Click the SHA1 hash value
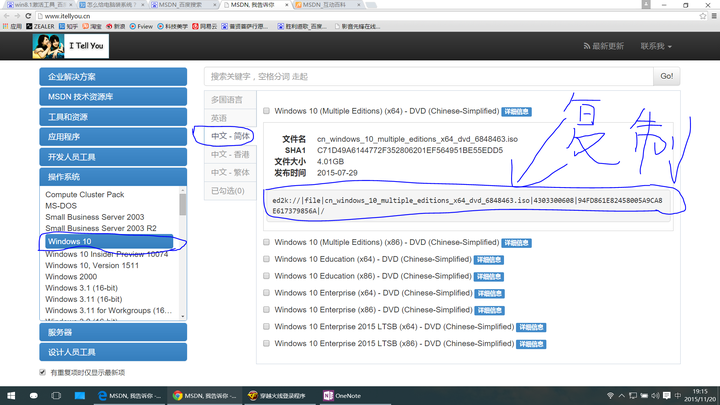The width and height of the screenshot is (720, 405). tap(410, 150)
